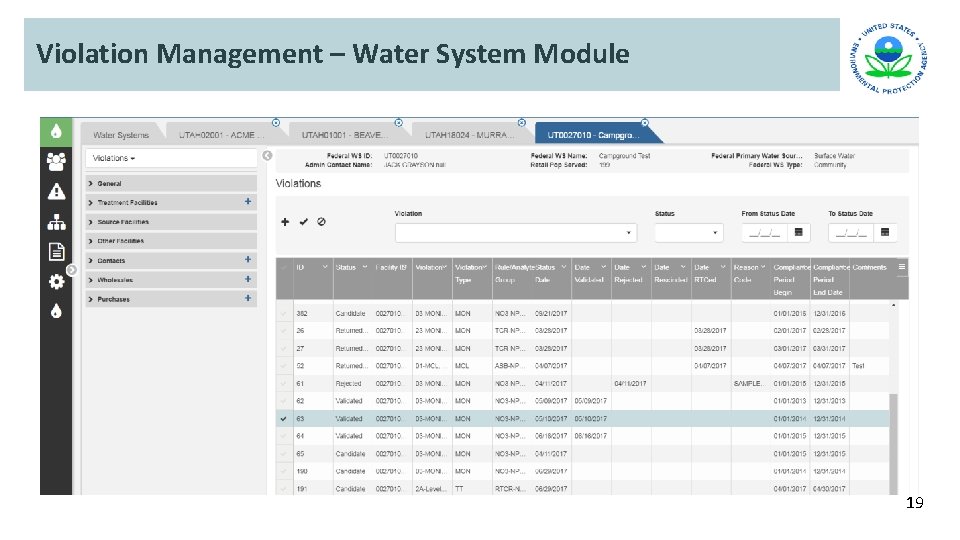Open the grid column menu icon
This screenshot has height=540, width=960.
(x=902, y=267)
